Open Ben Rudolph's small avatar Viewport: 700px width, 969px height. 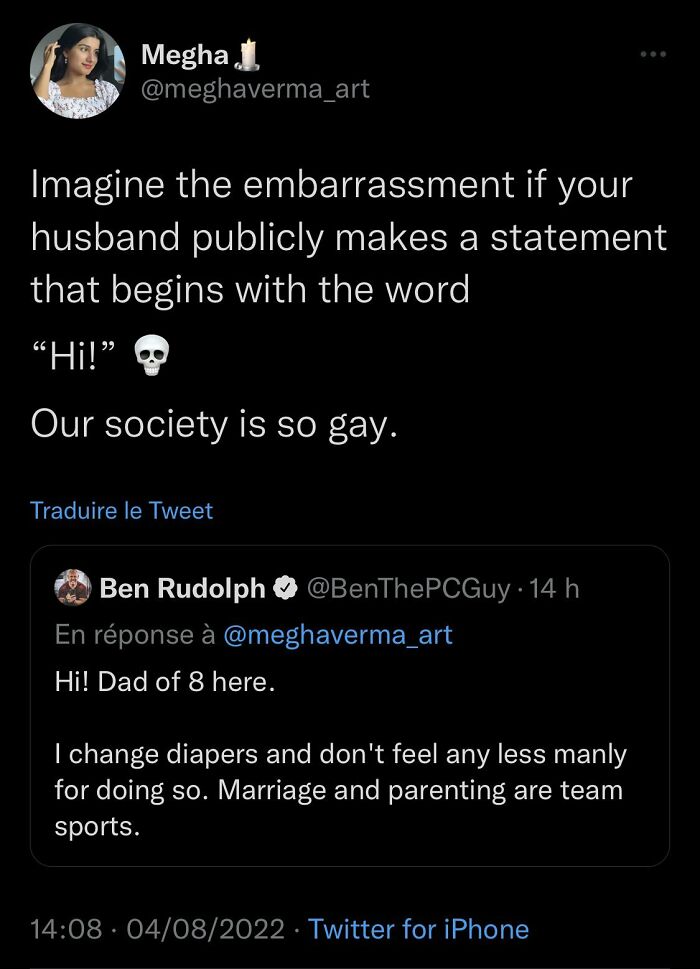[x=72, y=588]
